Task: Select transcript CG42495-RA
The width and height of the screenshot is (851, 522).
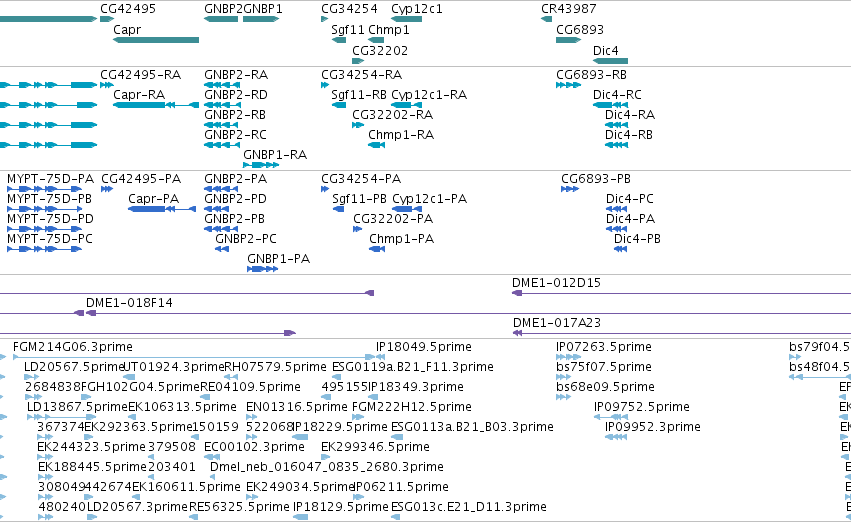Action: (x=141, y=75)
